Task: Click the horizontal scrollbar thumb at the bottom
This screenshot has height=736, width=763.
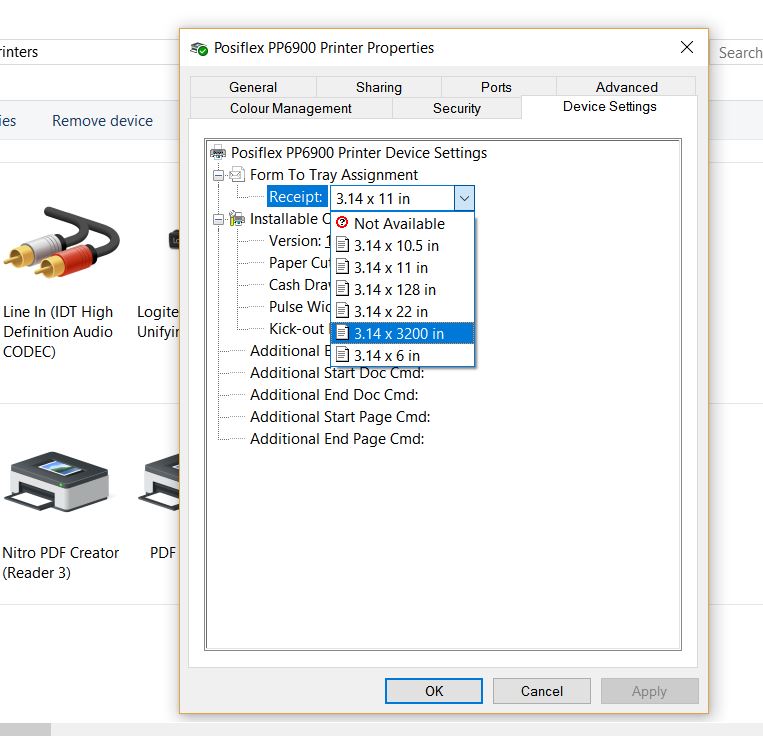Action: click(x=25, y=729)
